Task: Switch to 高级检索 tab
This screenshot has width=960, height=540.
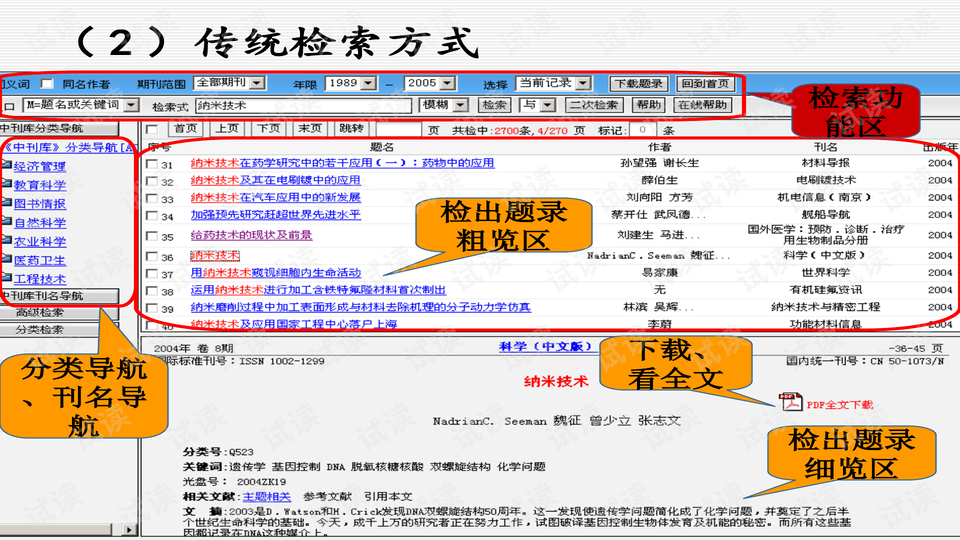Action: pyautogui.click(x=40, y=313)
